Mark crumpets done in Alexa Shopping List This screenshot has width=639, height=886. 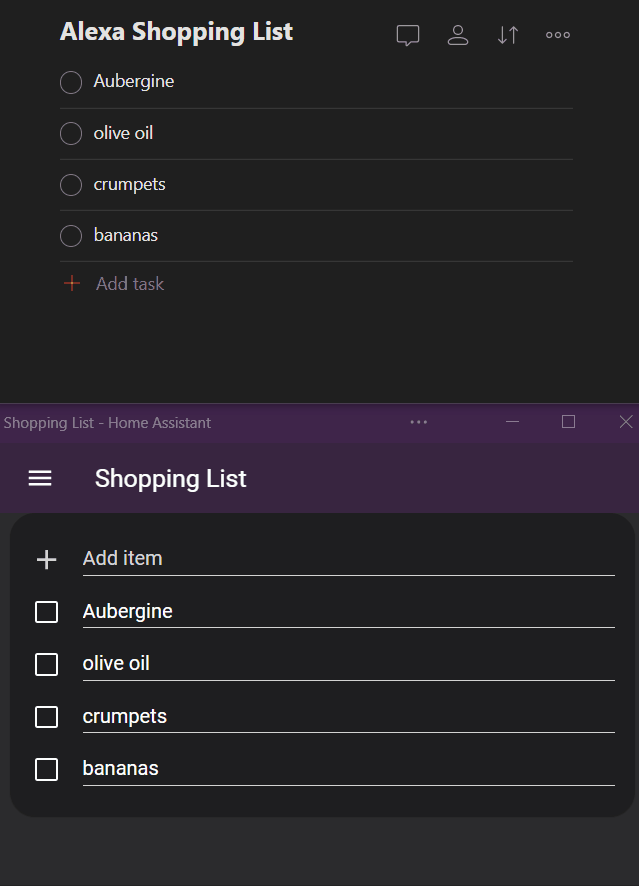point(70,184)
